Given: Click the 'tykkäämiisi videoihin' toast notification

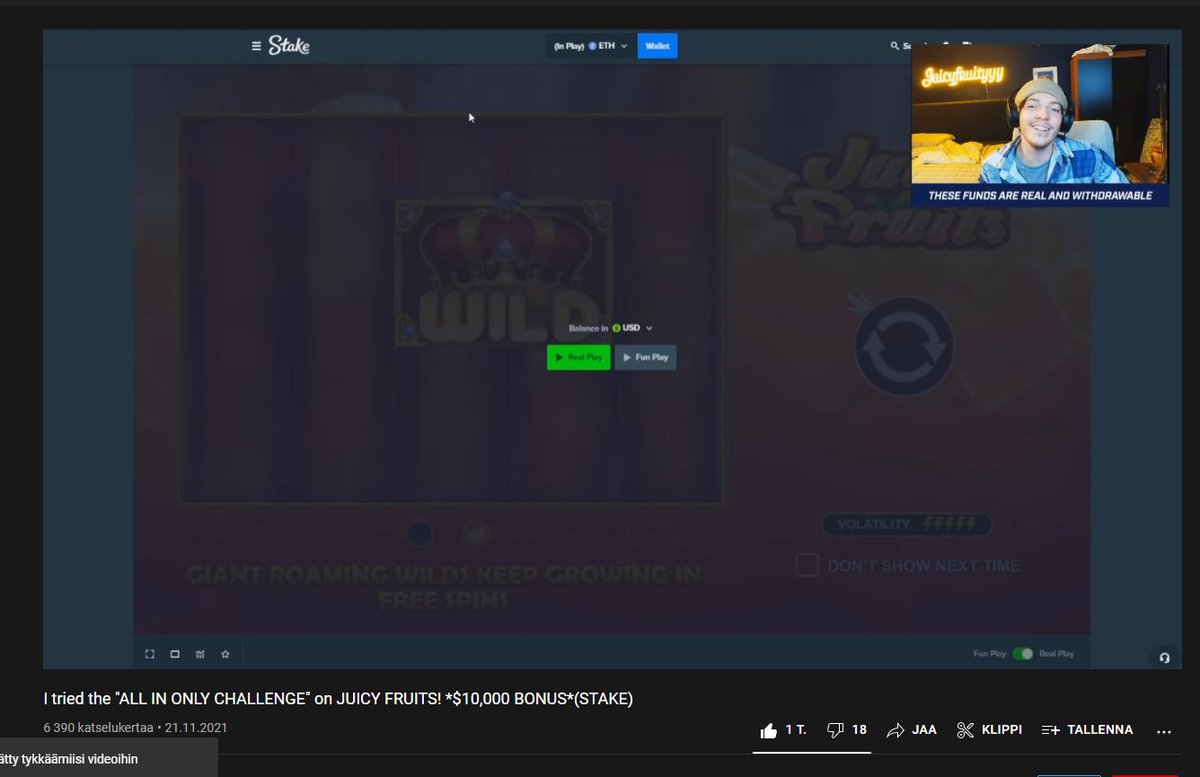Looking at the screenshot, I should [x=108, y=759].
